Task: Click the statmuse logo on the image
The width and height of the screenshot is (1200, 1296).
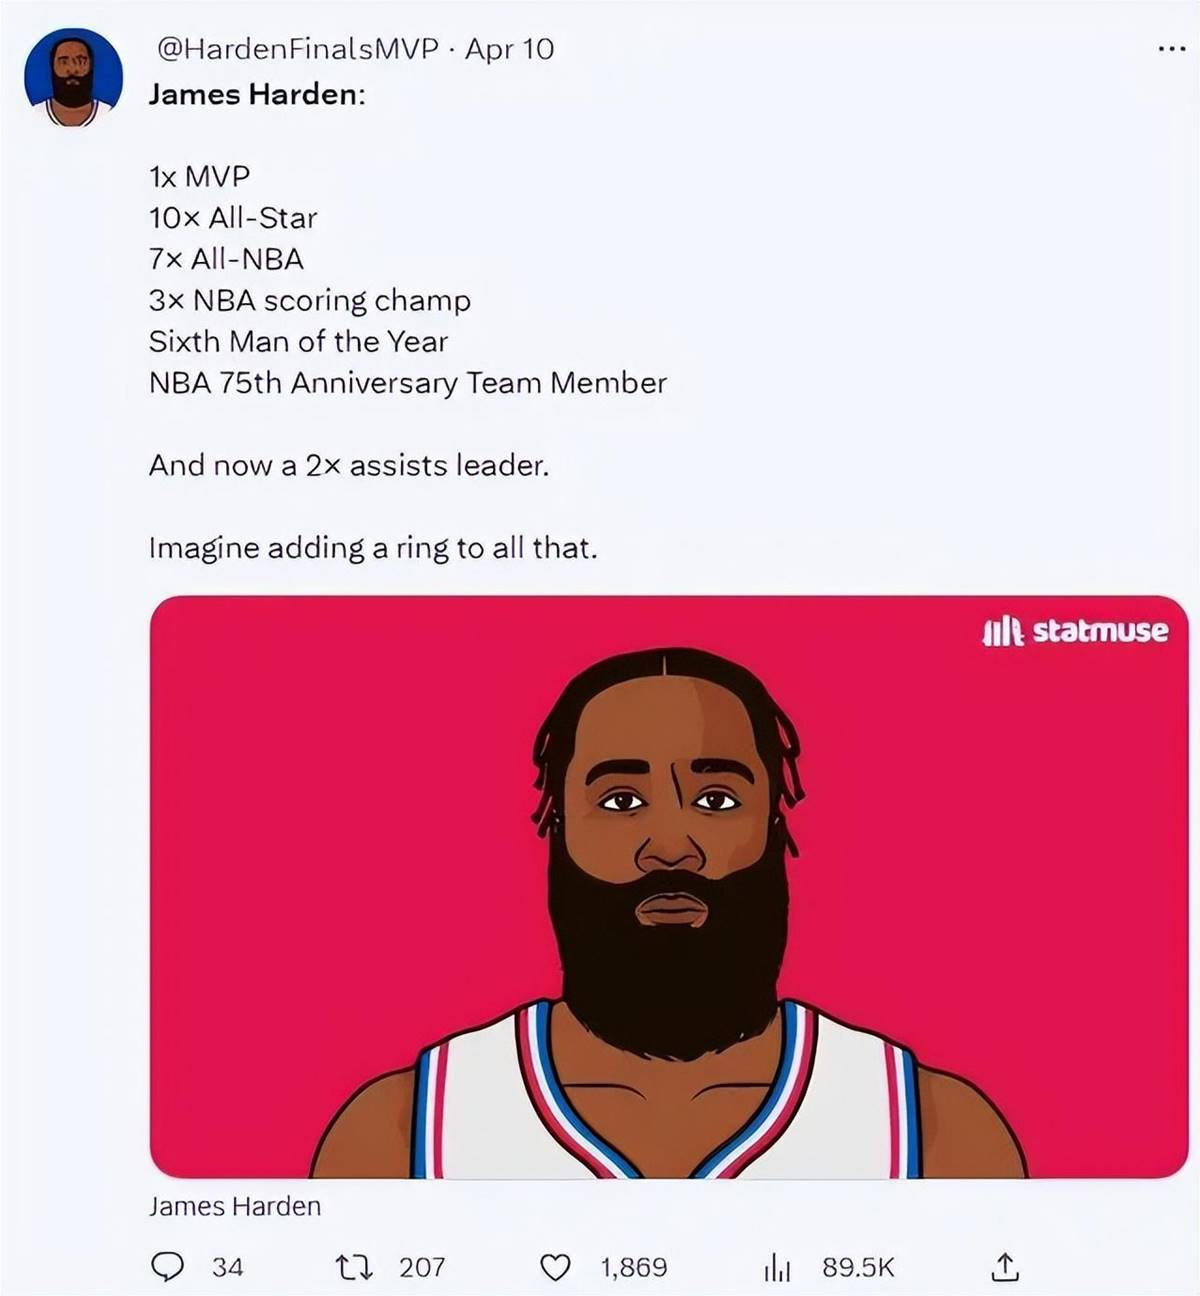Action: click(1075, 631)
